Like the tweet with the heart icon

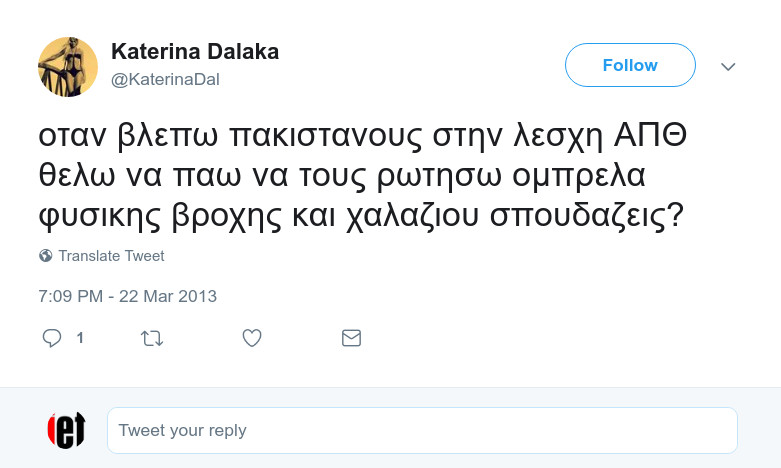point(252,338)
